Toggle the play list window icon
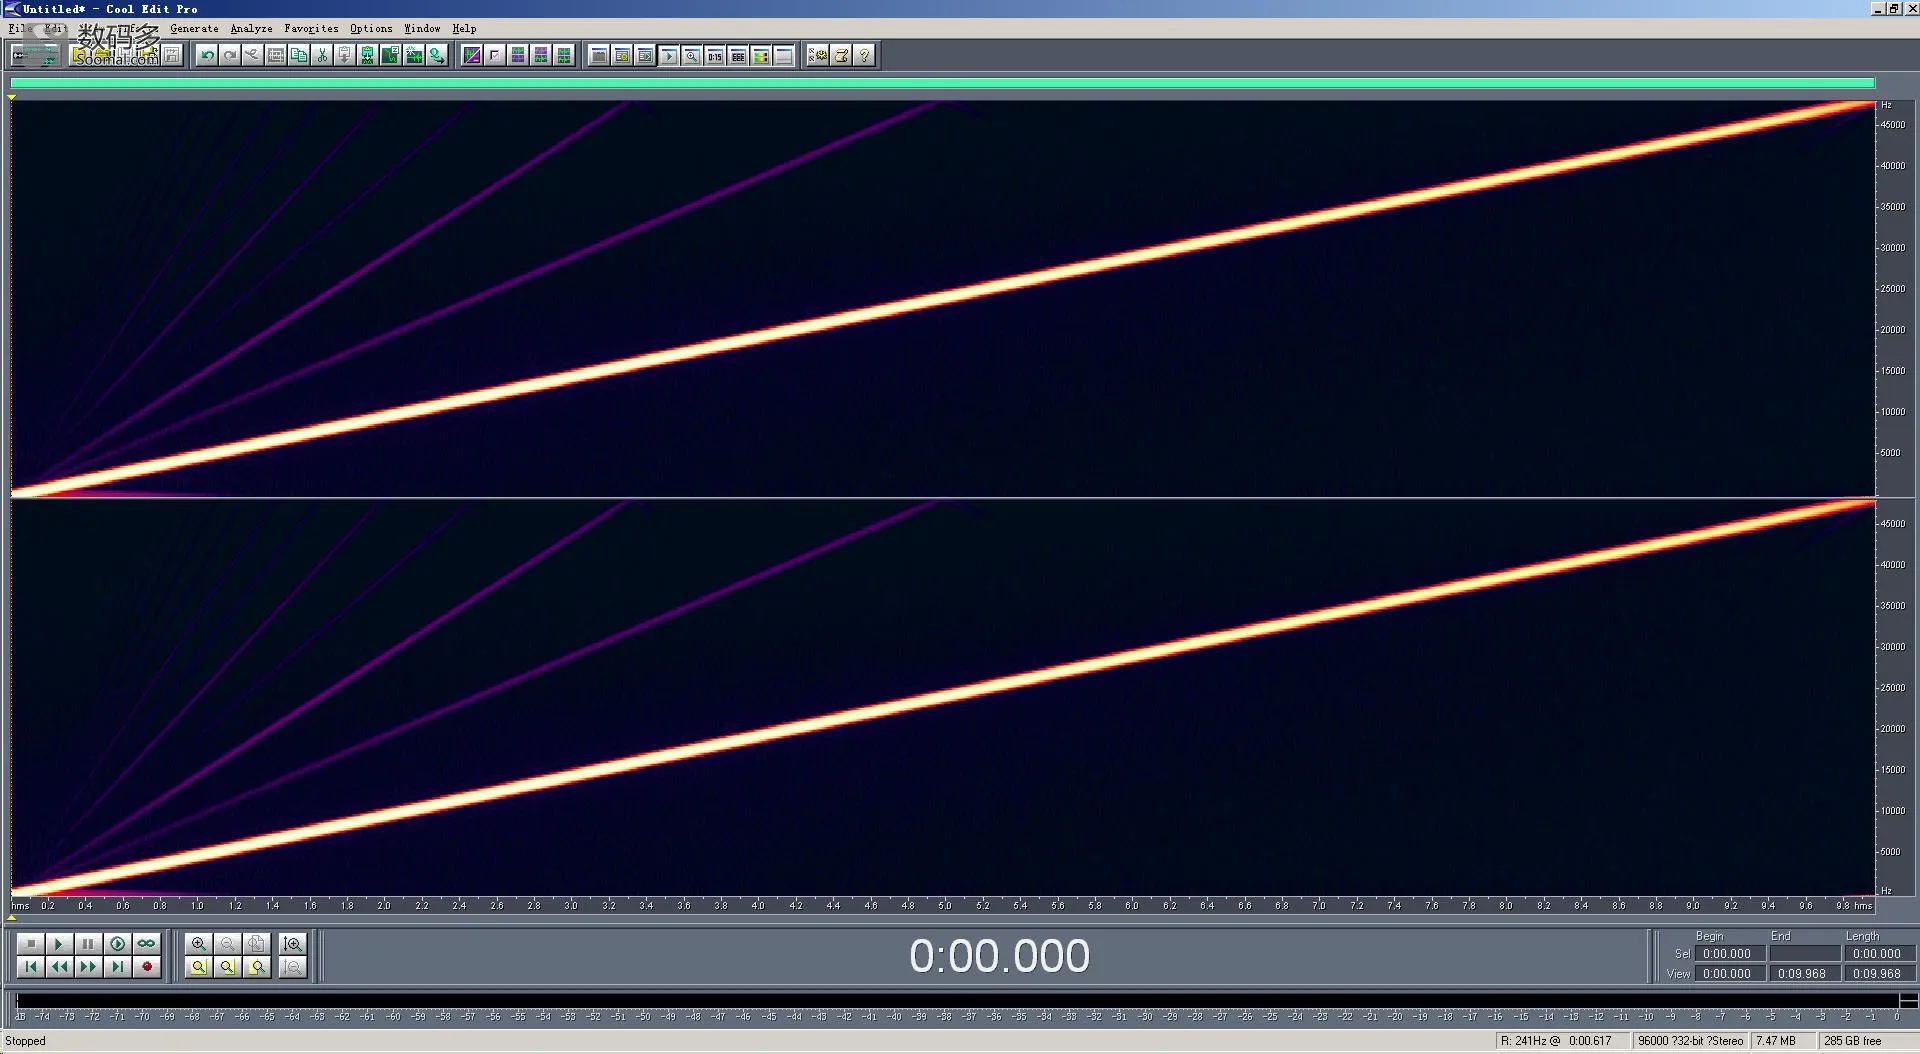Viewport: 1920px width, 1054px height. (645, 55)
